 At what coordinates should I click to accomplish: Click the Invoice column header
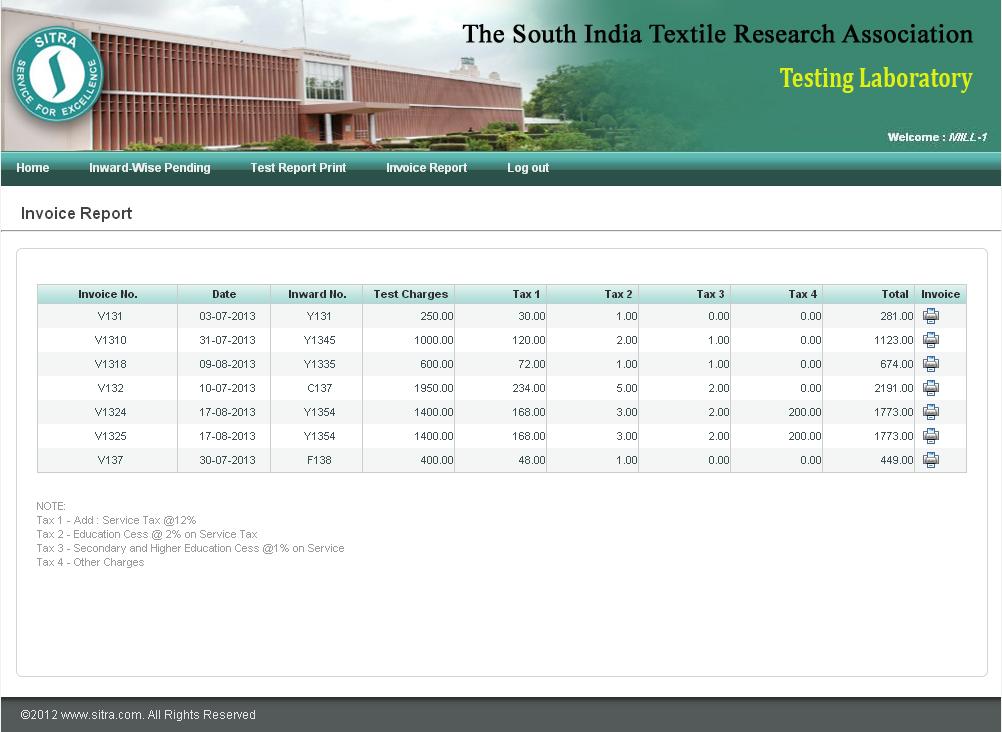tap(940, 294)
